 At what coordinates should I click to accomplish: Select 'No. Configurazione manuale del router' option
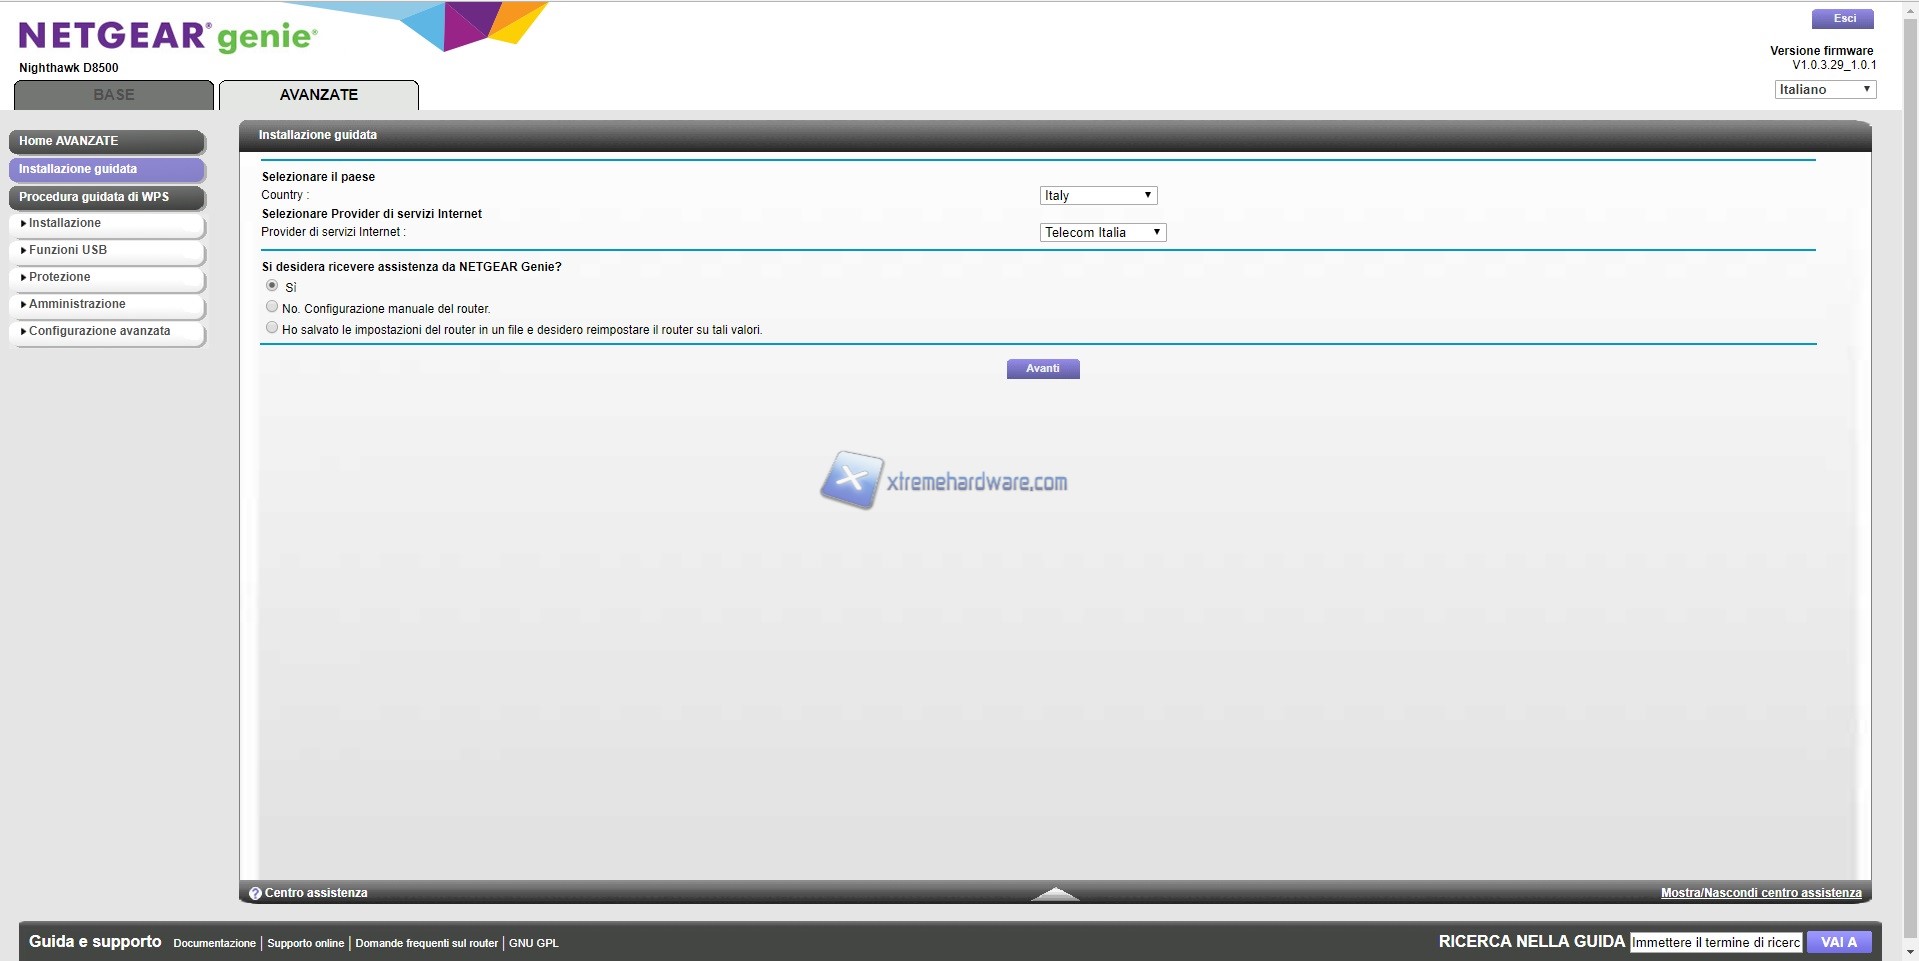pos(272,307)
